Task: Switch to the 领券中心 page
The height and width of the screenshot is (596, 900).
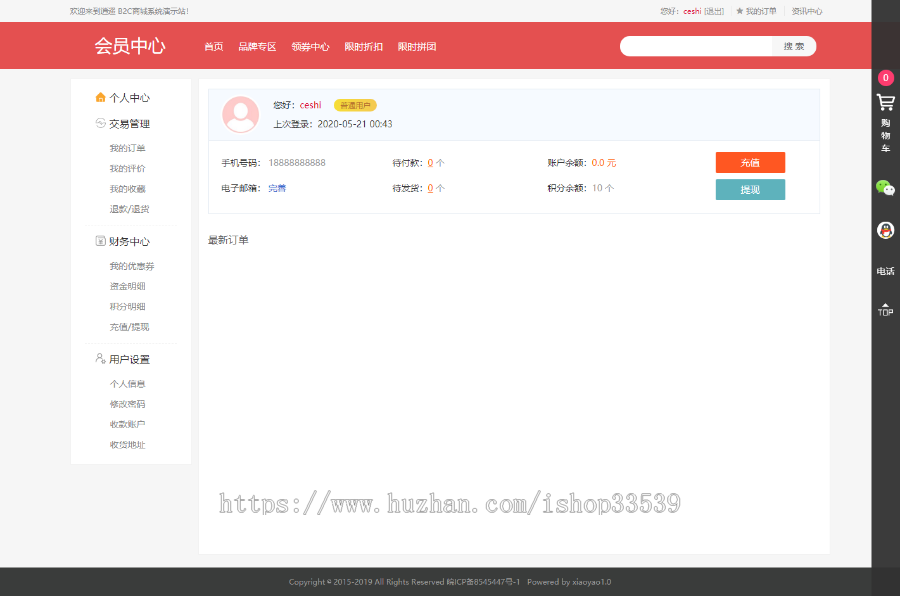Action: tap(310, 46)
